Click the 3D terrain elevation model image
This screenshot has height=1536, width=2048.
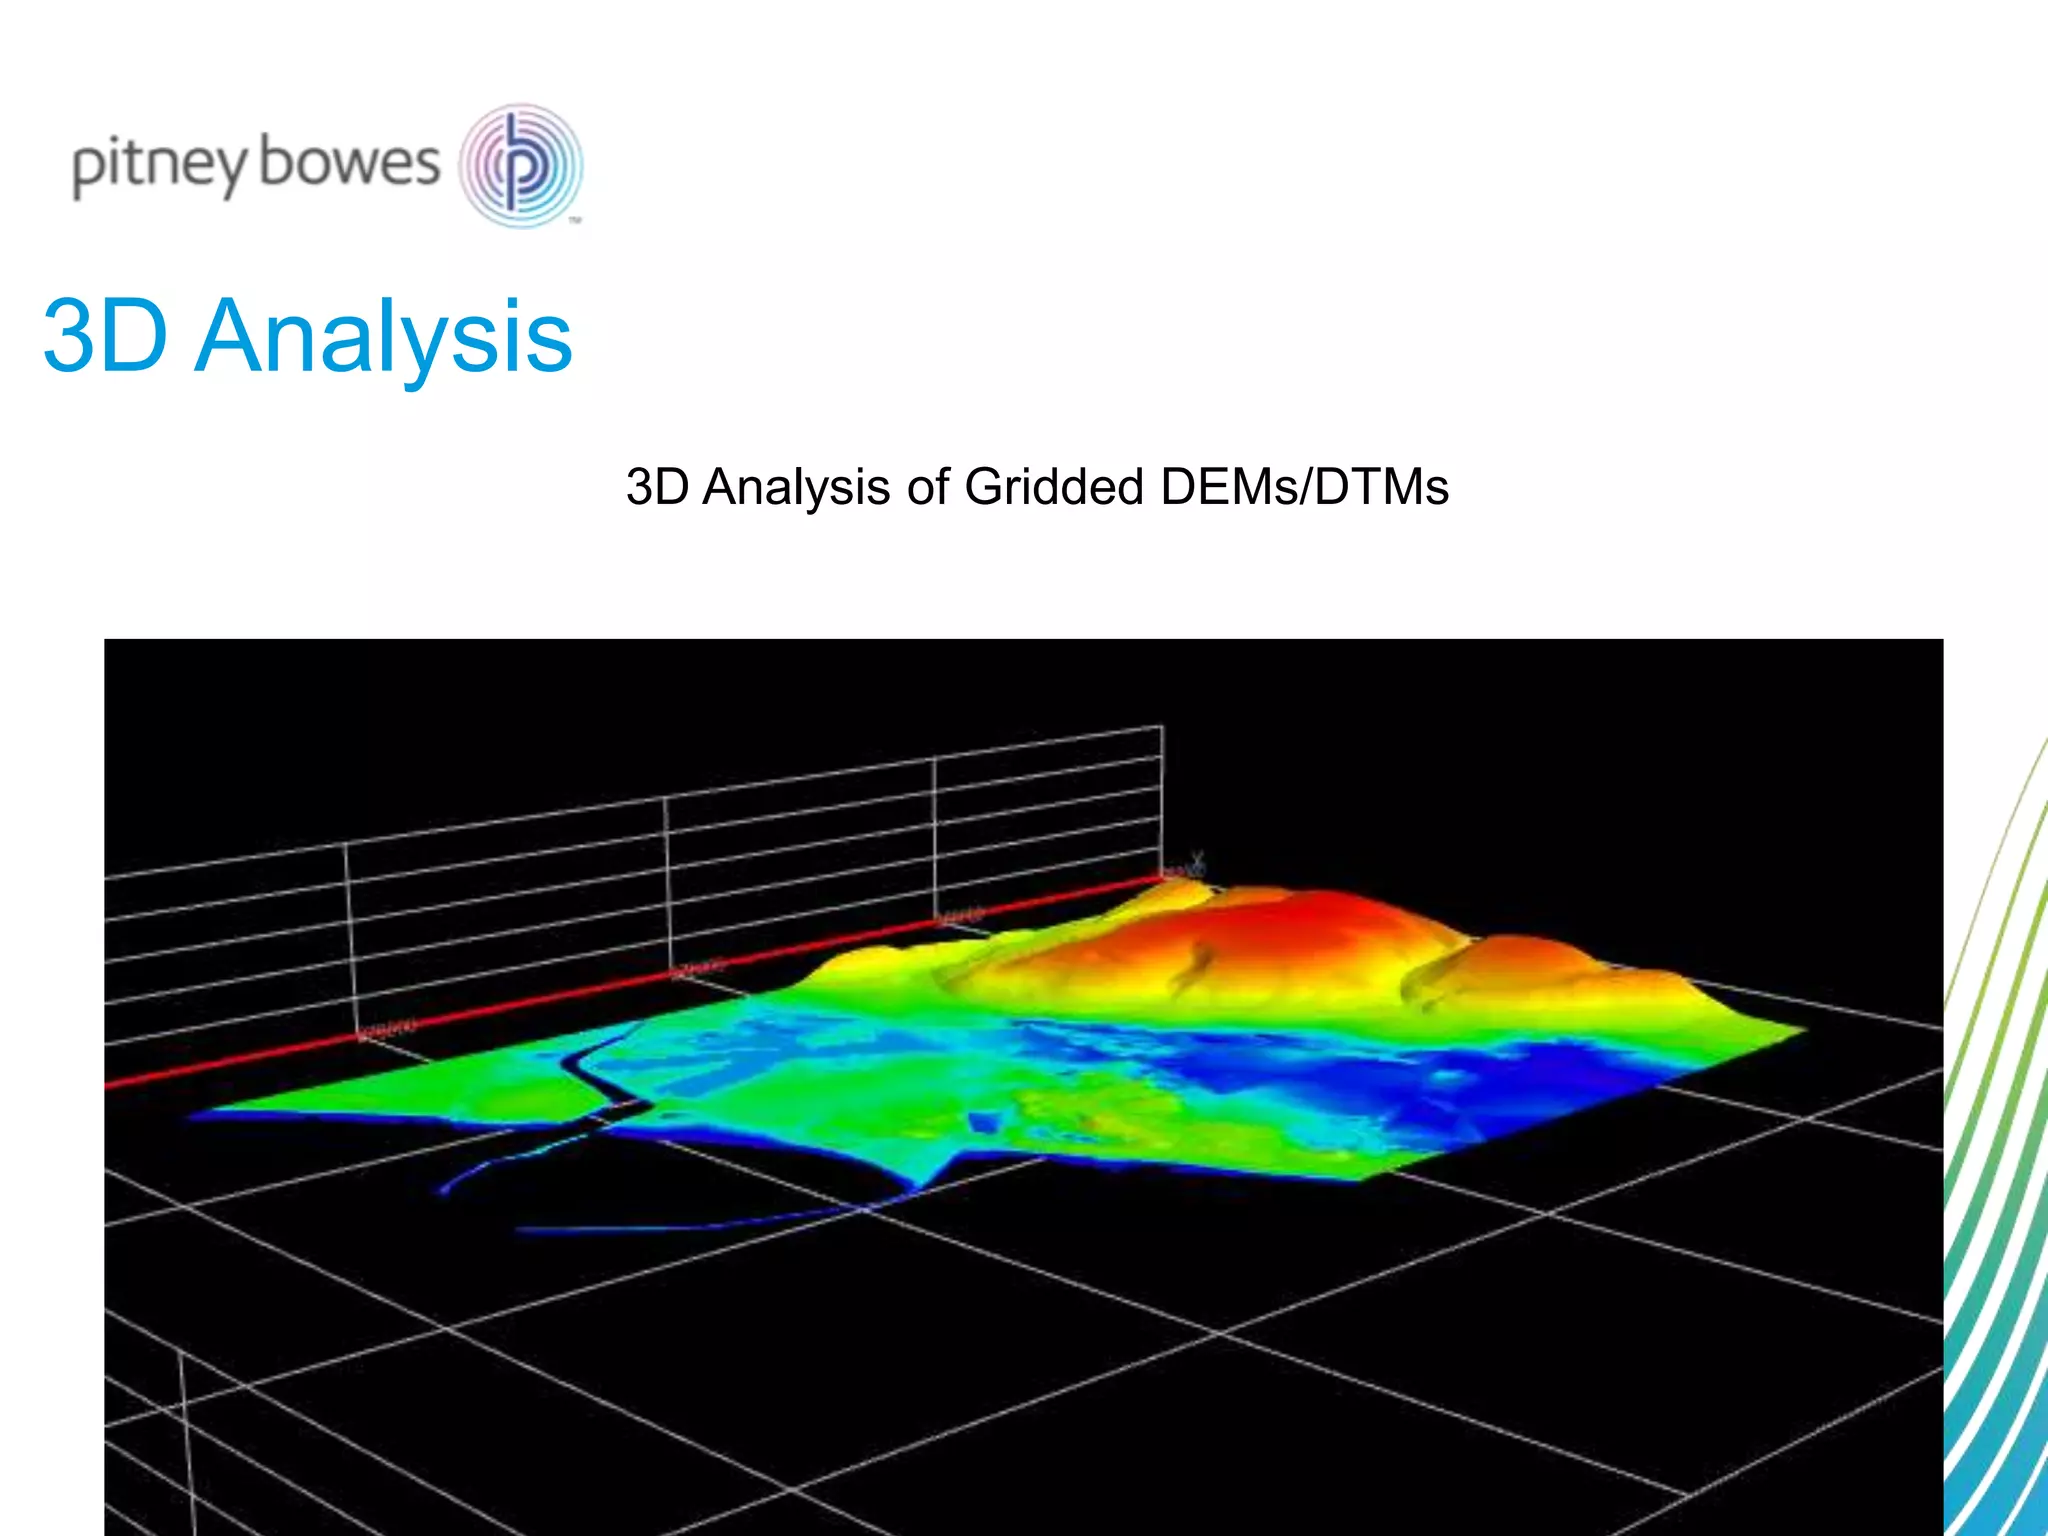1024,1087
